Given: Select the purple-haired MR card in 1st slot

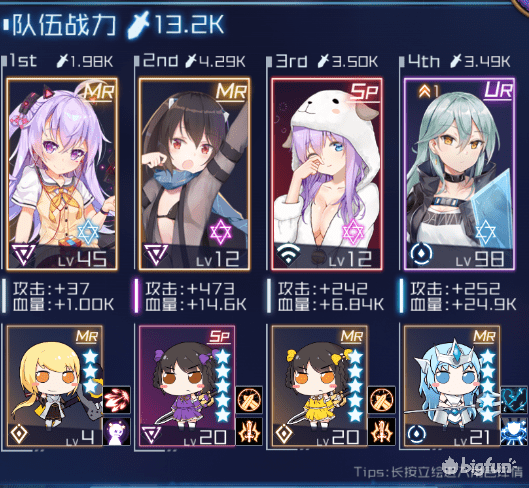Looking at the screenshot, I should point(62,174).
